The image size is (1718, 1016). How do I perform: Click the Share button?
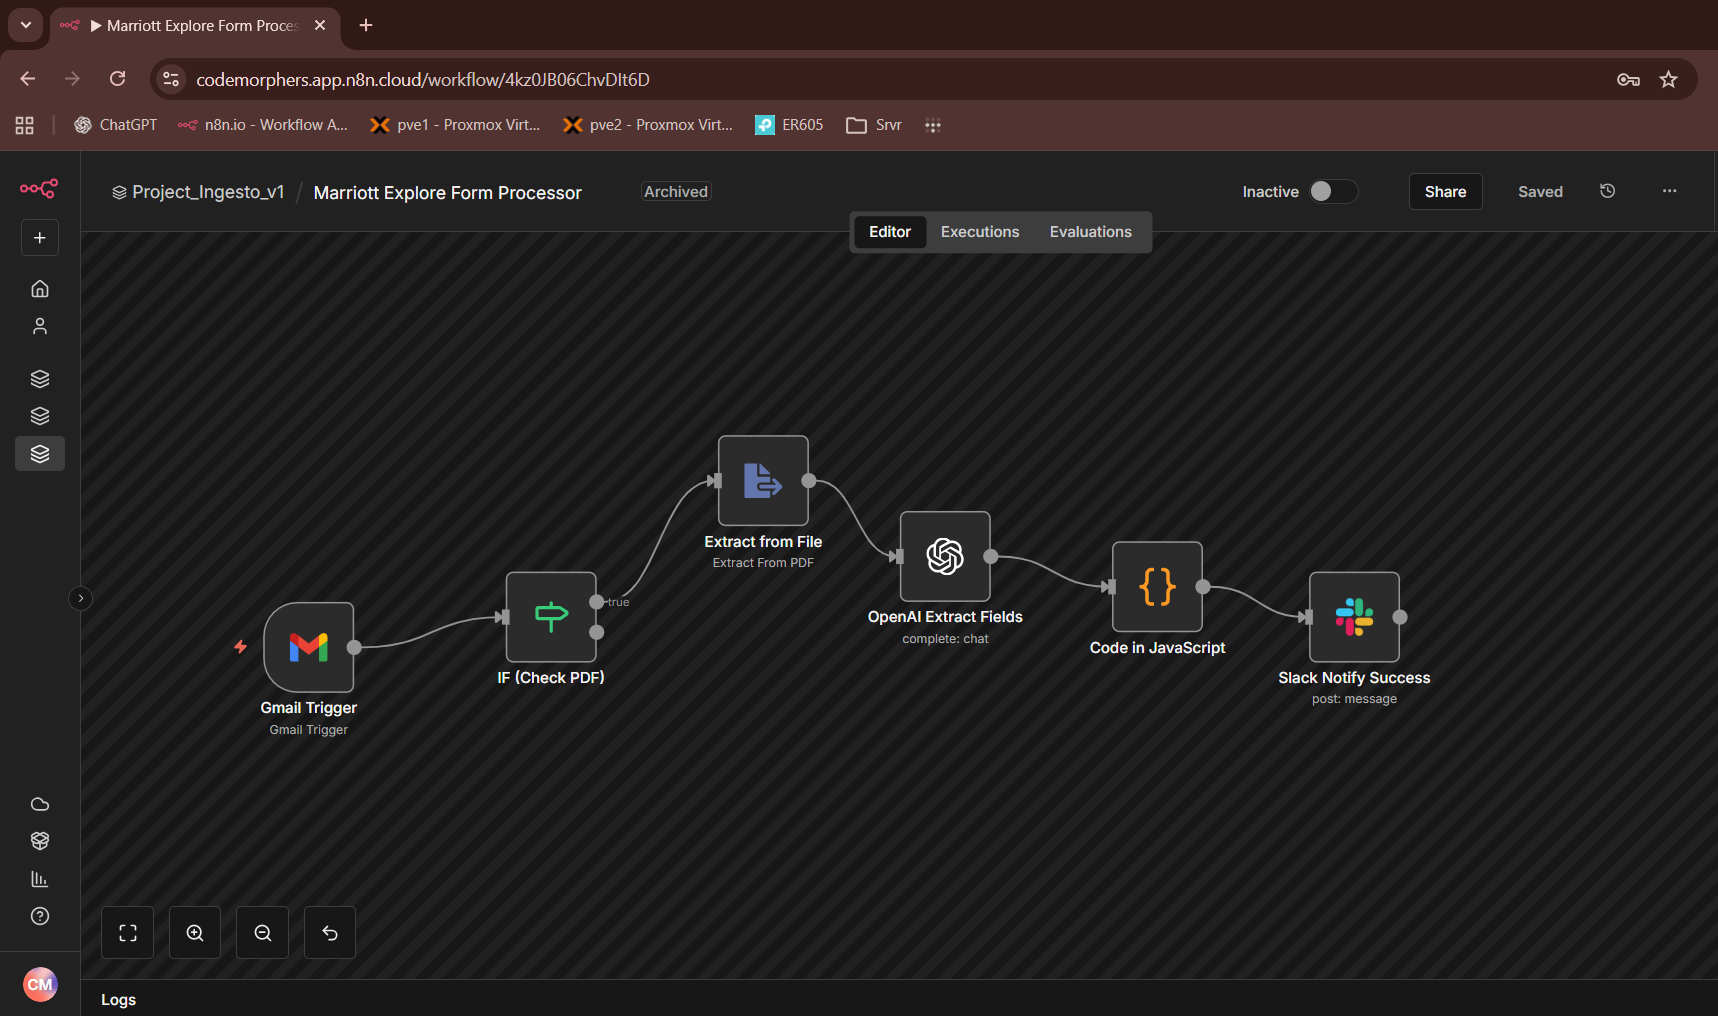coord(1445,192)
